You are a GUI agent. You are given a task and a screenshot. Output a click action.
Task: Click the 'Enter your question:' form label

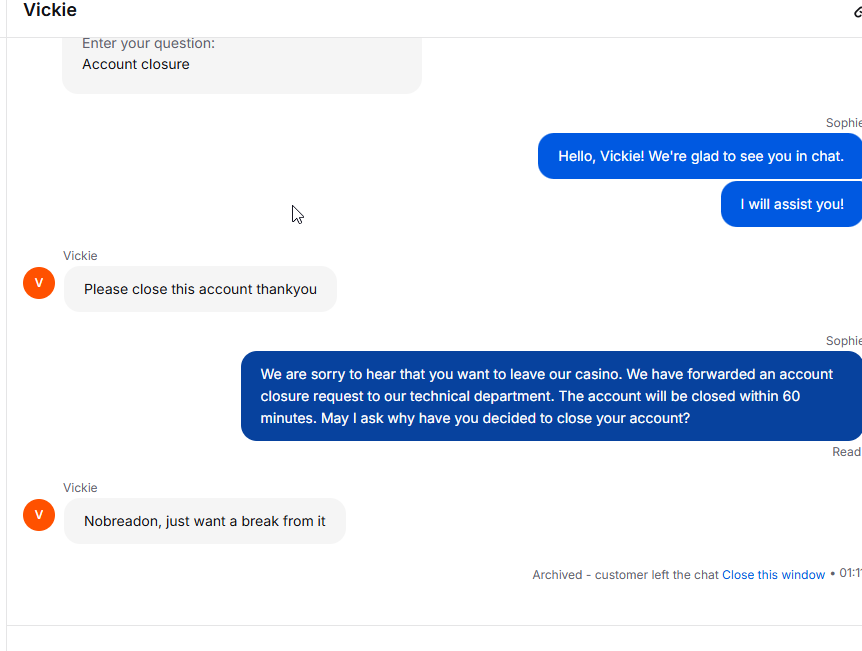click(148, 43)
